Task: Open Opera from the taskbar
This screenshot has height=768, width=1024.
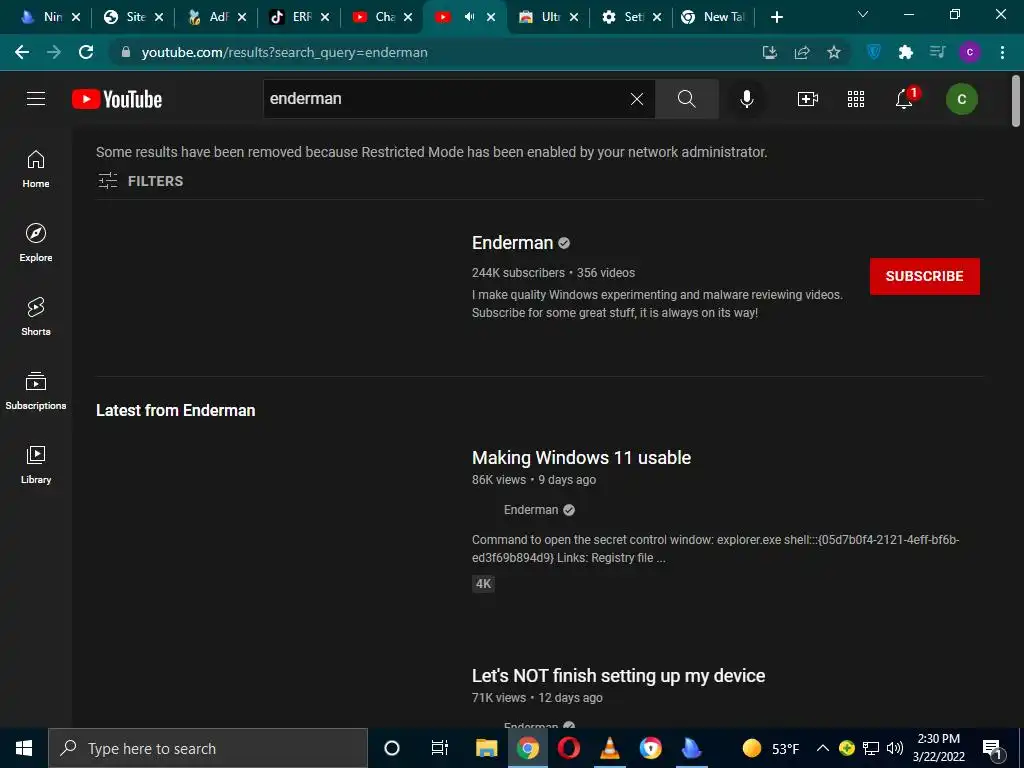Action: (568, 748)
